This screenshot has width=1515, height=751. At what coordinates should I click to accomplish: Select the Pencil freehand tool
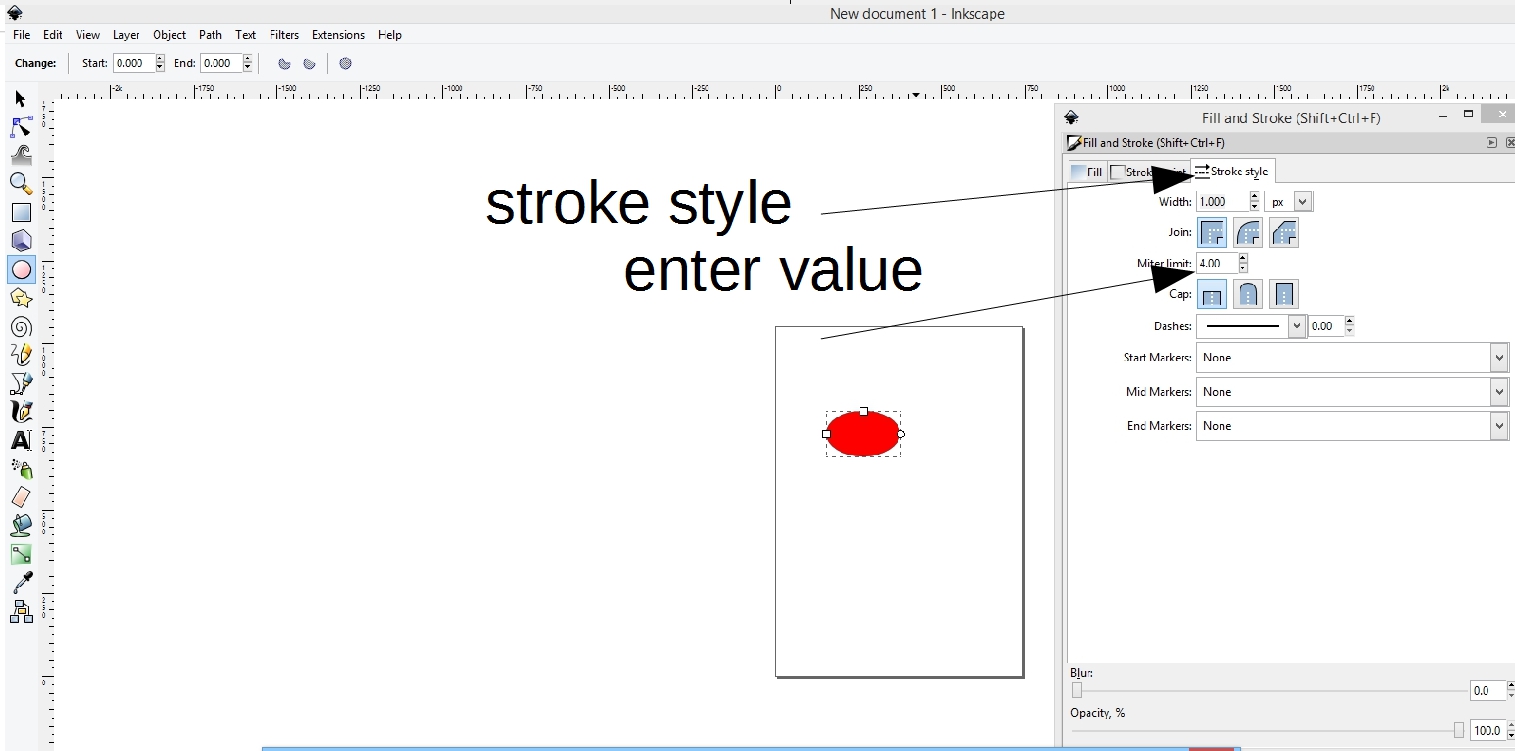point(20,354)
